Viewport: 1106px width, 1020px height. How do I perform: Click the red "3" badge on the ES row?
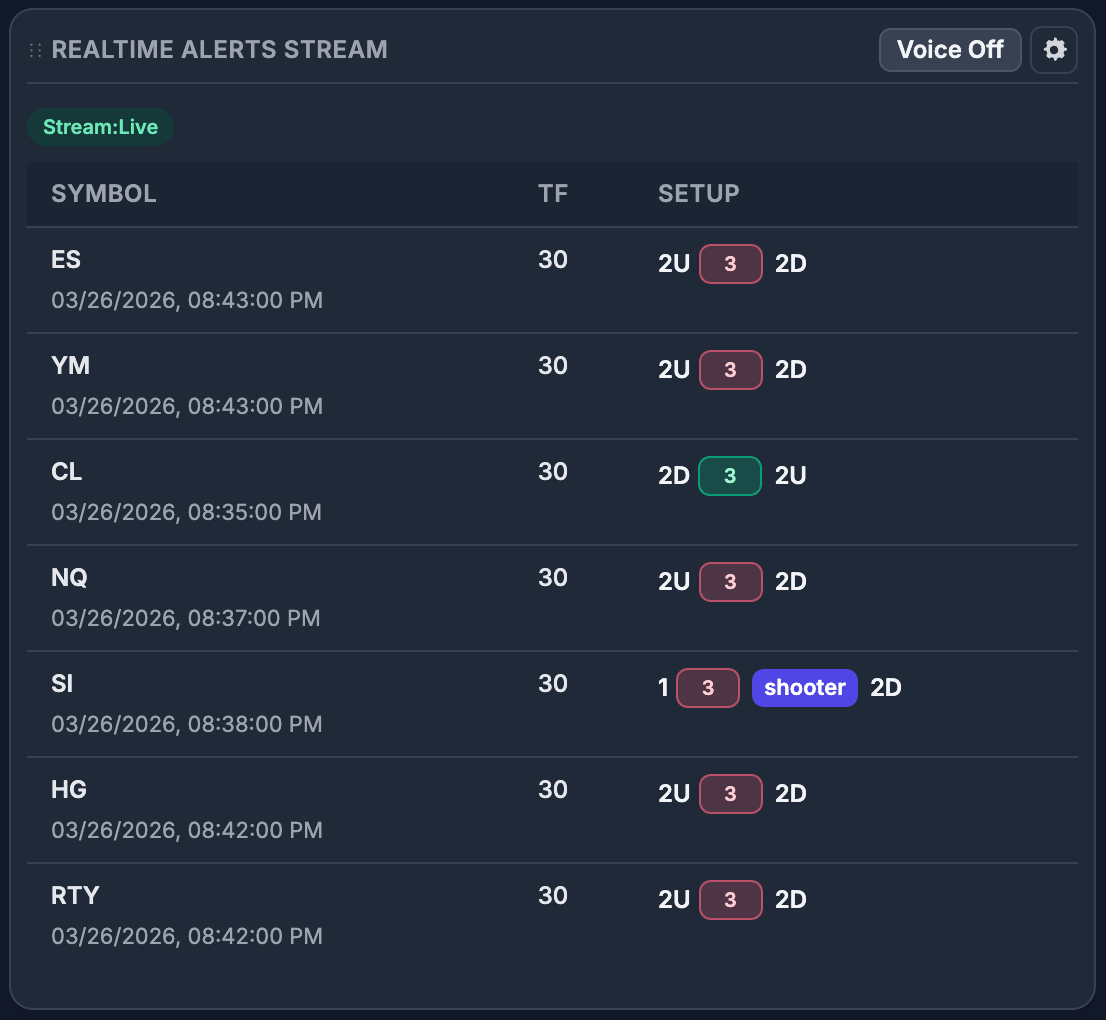point(730,263)
